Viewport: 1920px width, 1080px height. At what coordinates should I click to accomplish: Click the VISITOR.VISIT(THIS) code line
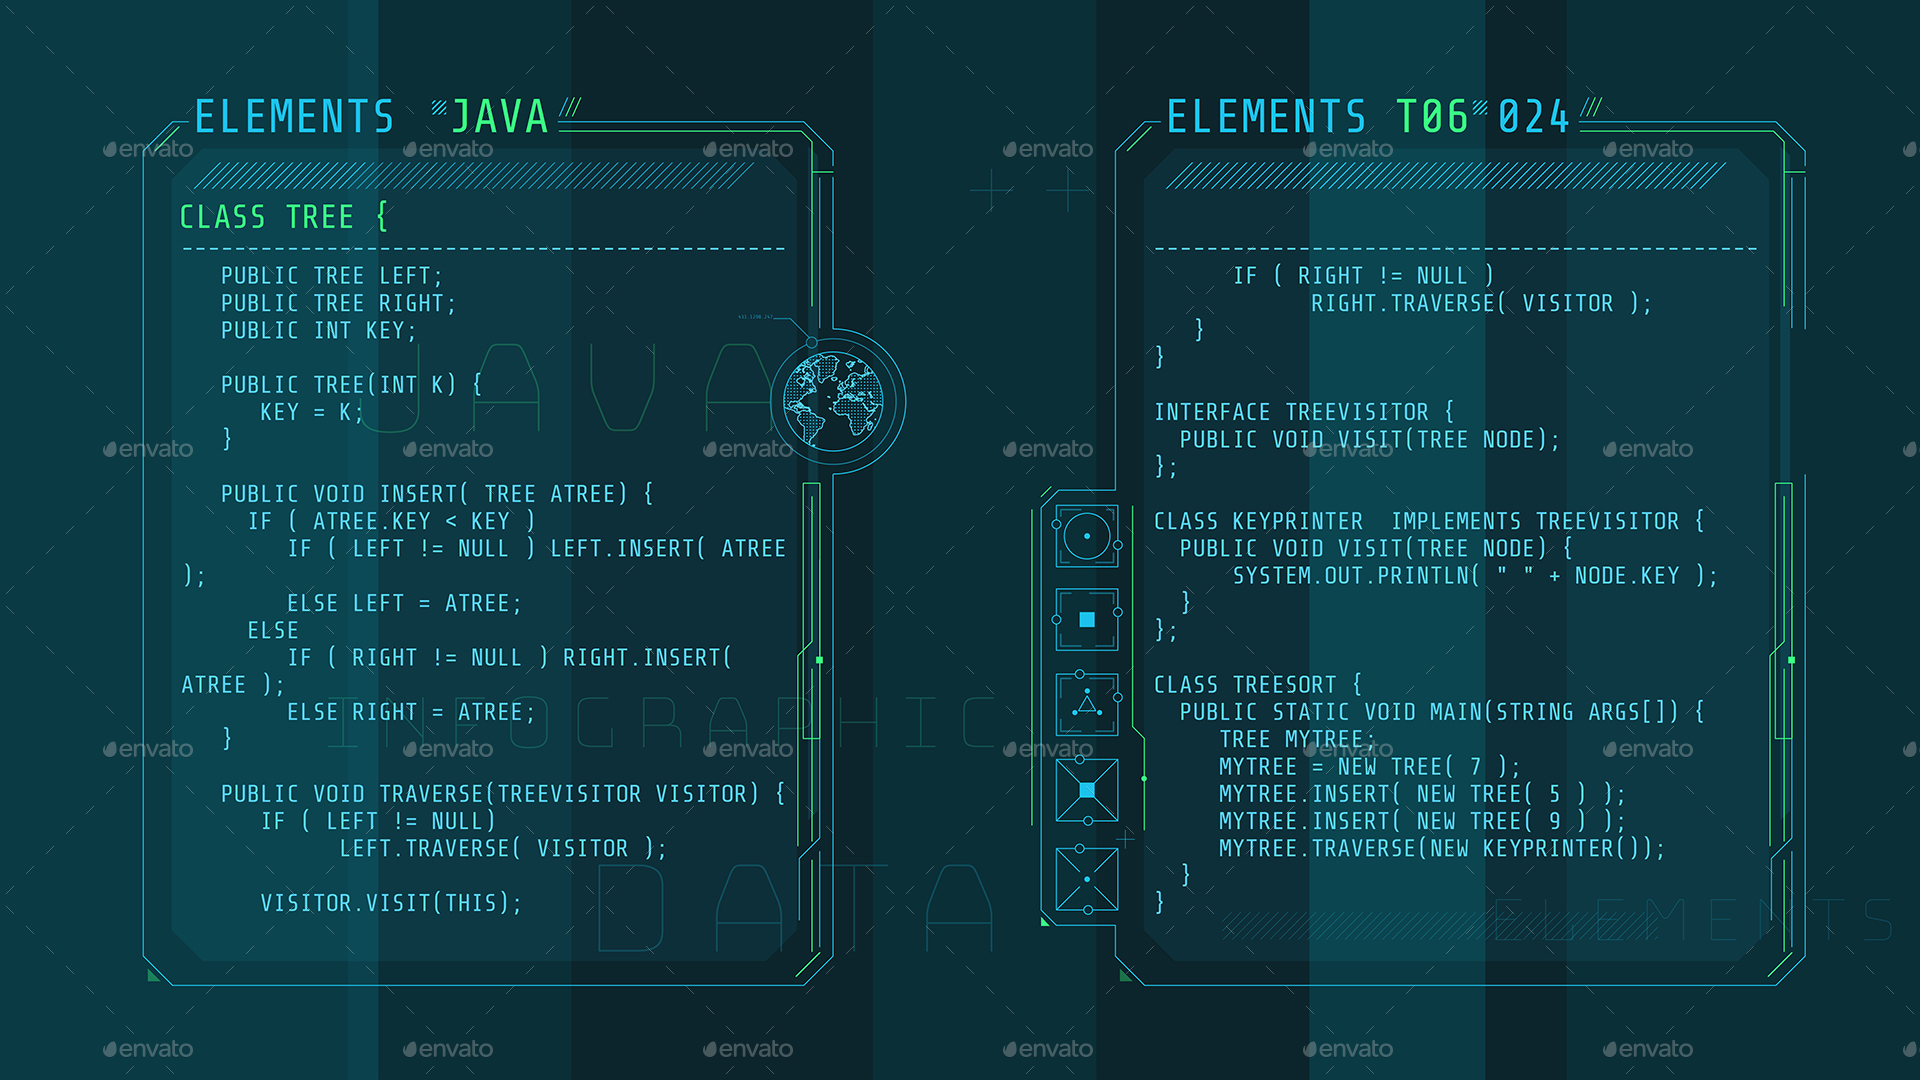390,902
